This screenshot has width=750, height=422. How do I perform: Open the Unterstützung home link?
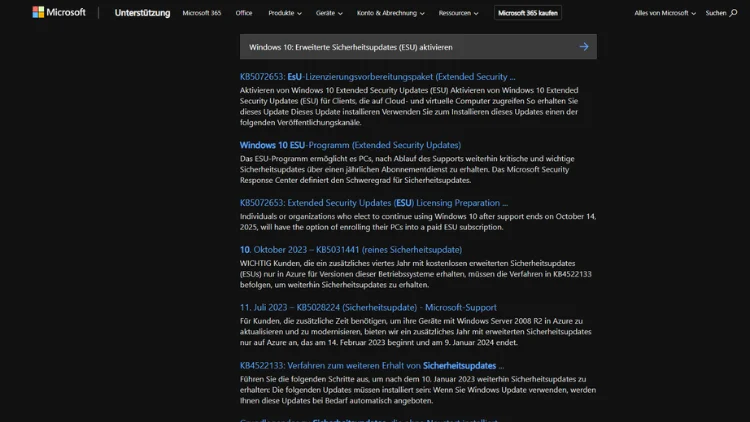[142, 13]
